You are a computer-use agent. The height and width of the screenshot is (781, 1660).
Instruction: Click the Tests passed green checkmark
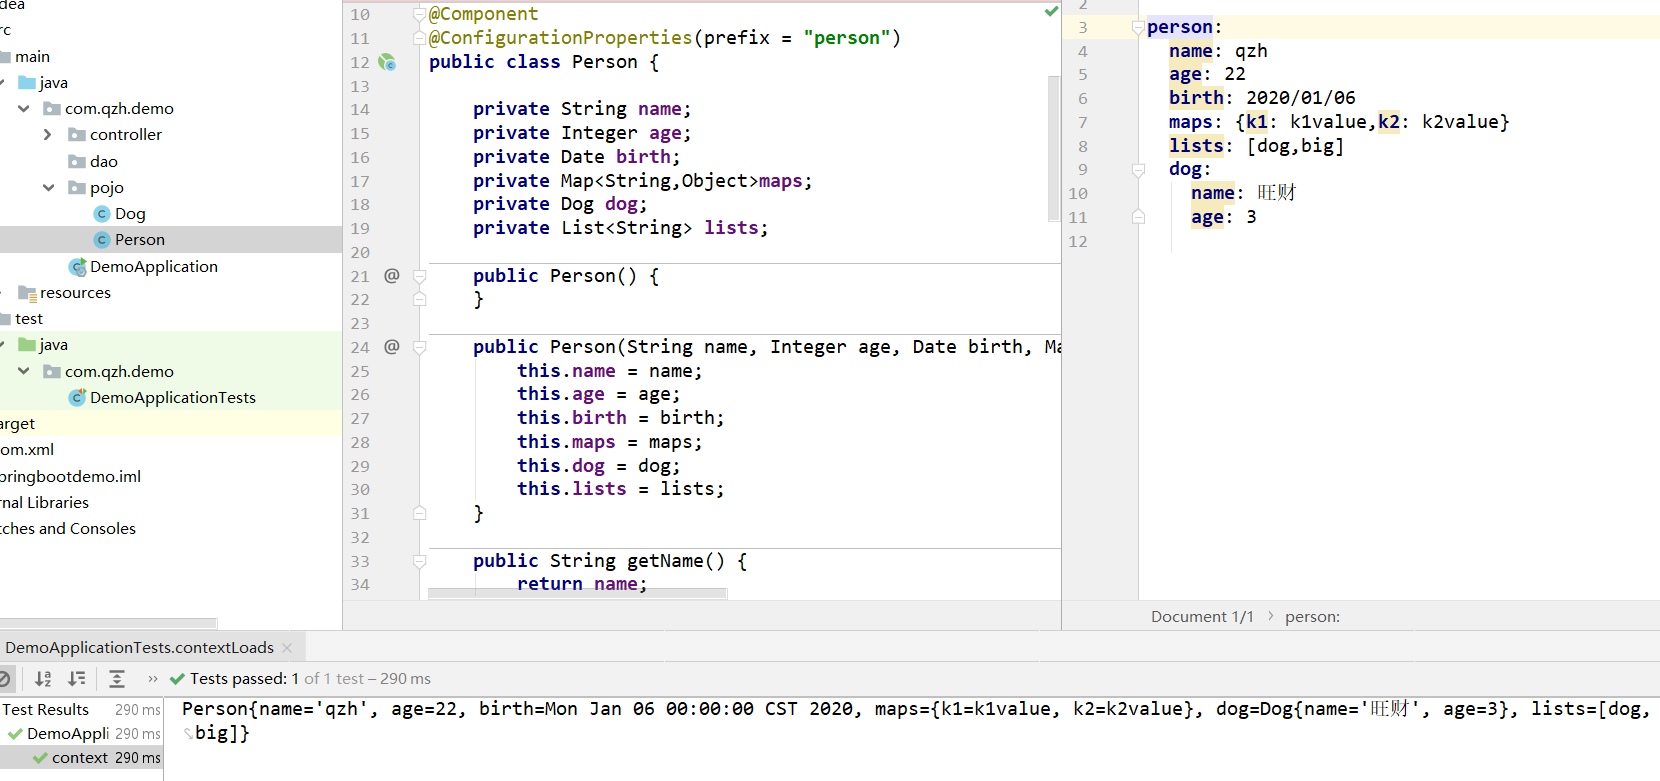click(177, 679)
